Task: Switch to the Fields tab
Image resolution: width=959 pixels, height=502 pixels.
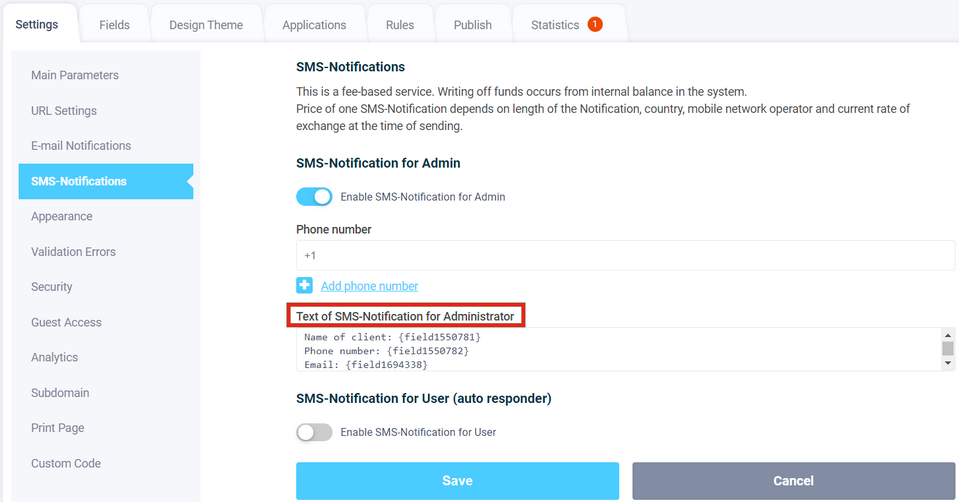Action: click(x=114, y=25)
